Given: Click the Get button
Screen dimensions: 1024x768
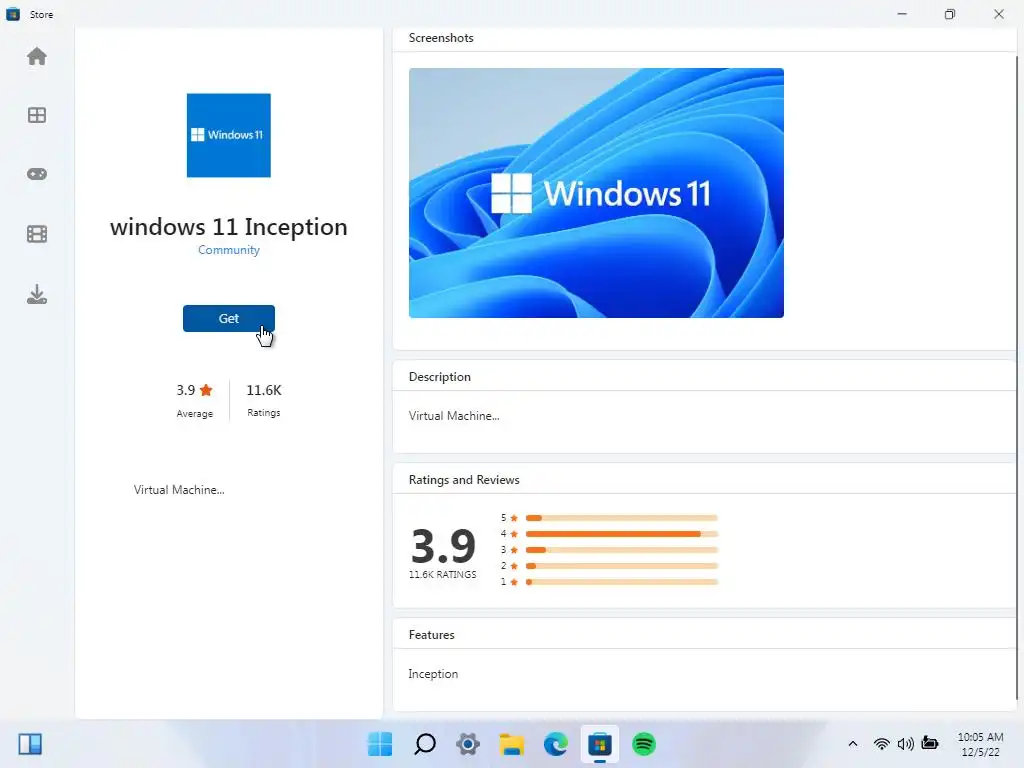Looking at the screenshot, I should (x=229, y=319).
